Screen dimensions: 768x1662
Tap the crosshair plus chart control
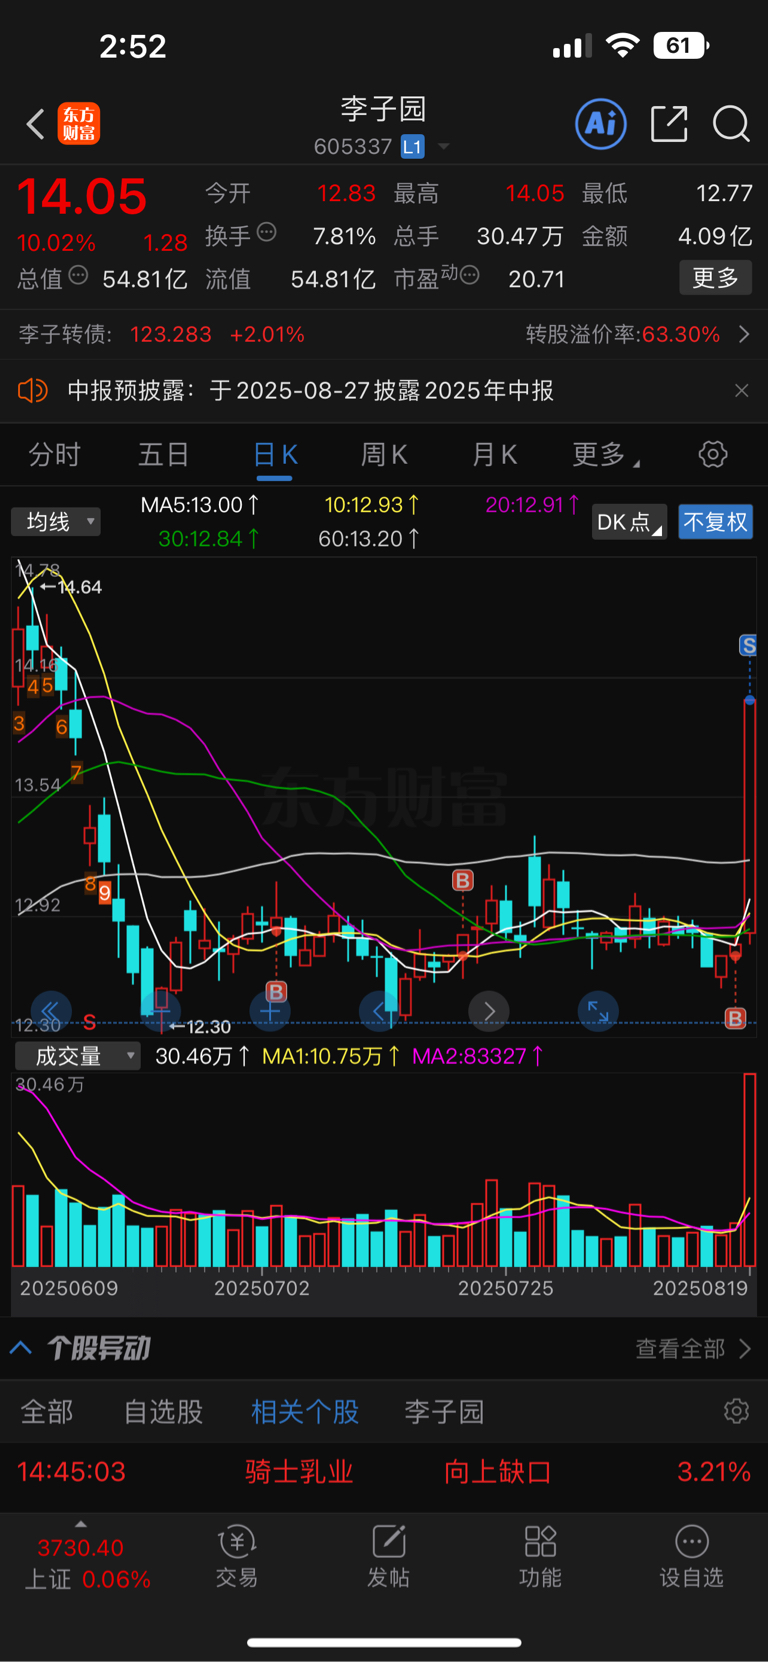point(270,1011)
